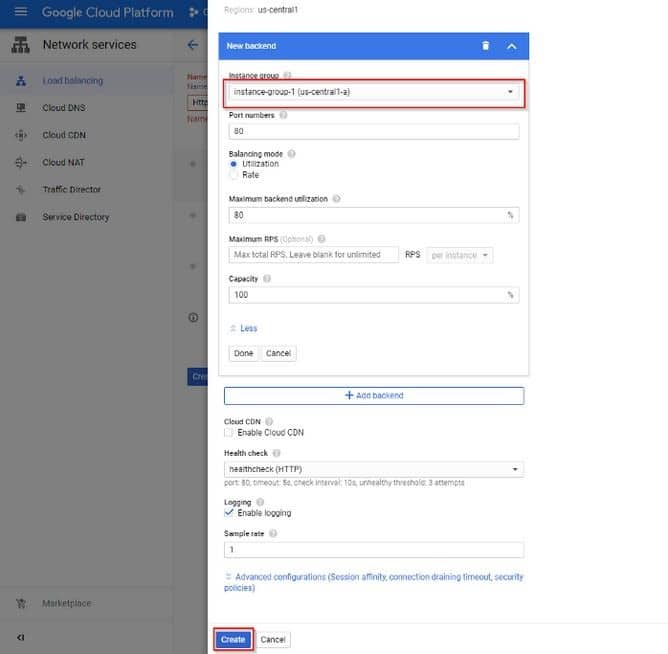
Task: Select the Utilization balancing mode
Action: (233, 164)
